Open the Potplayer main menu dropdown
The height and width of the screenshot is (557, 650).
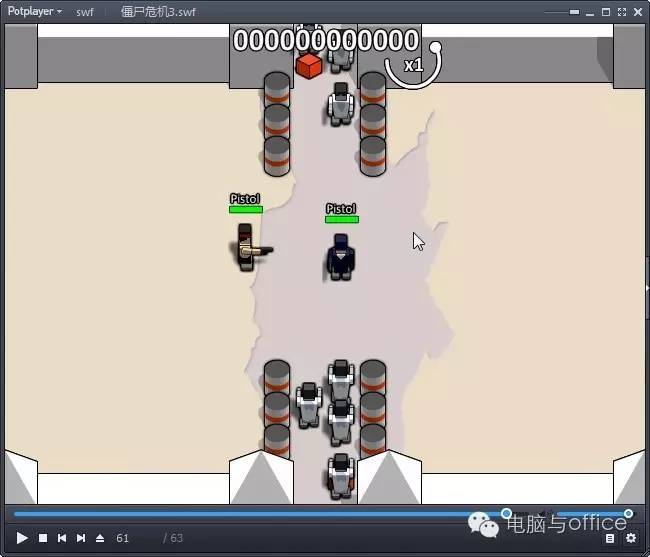pyautogui.click(x=35, y=11)
